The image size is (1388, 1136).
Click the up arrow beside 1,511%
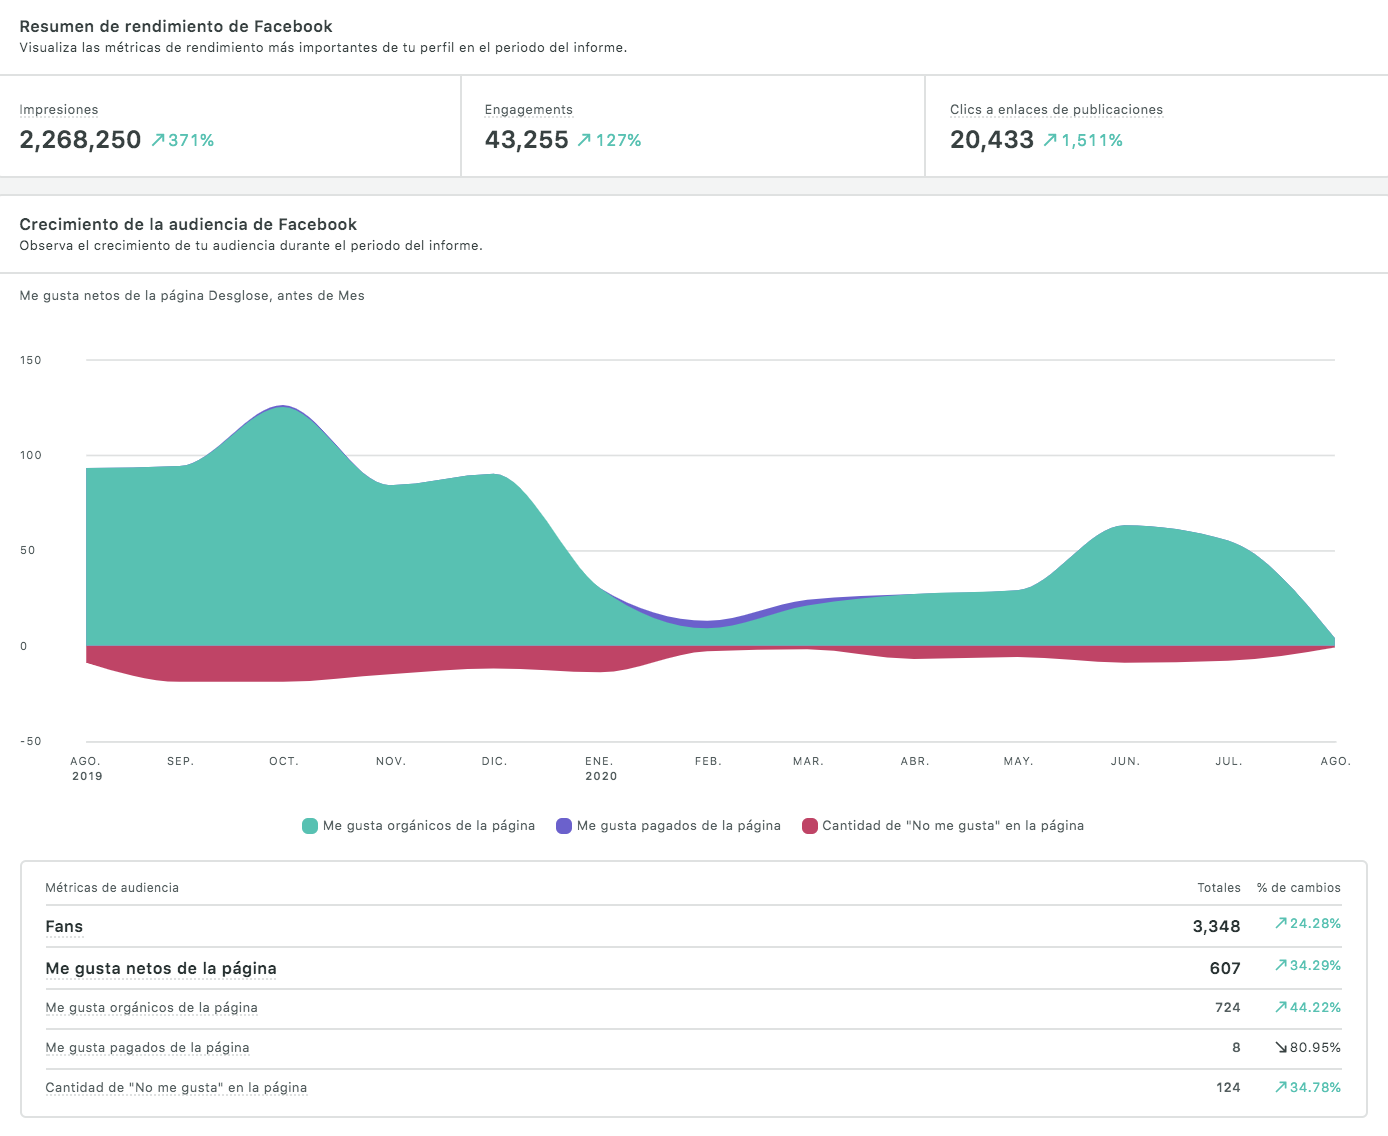[1050, 141]
